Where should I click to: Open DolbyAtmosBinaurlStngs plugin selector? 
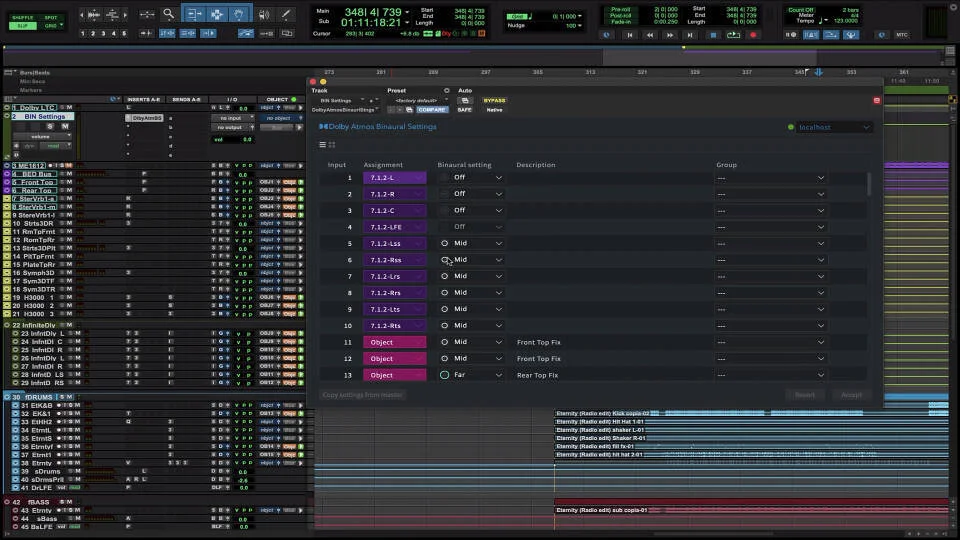(345, 110)
